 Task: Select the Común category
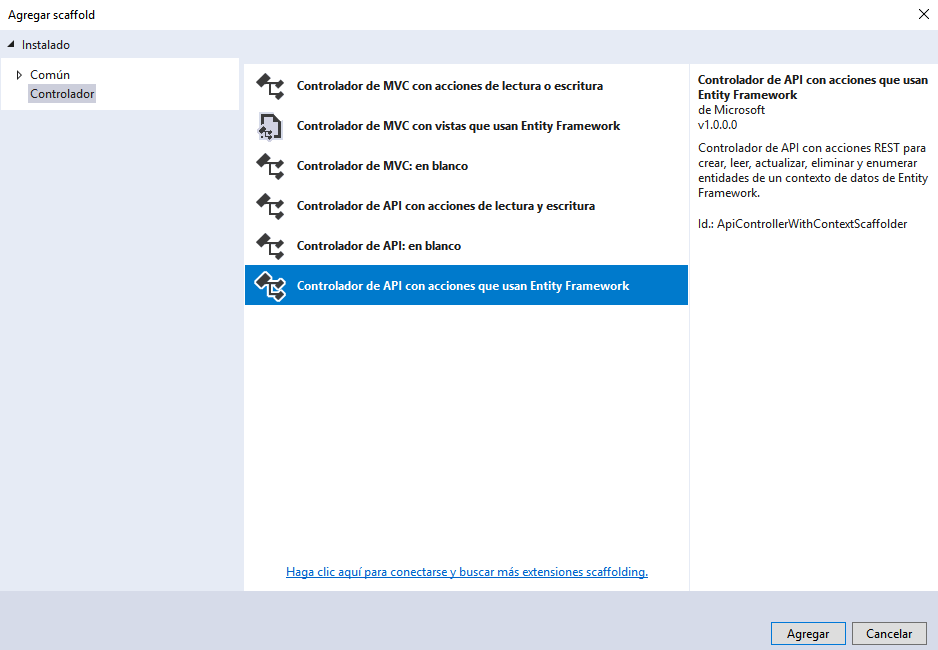point(50,75)
